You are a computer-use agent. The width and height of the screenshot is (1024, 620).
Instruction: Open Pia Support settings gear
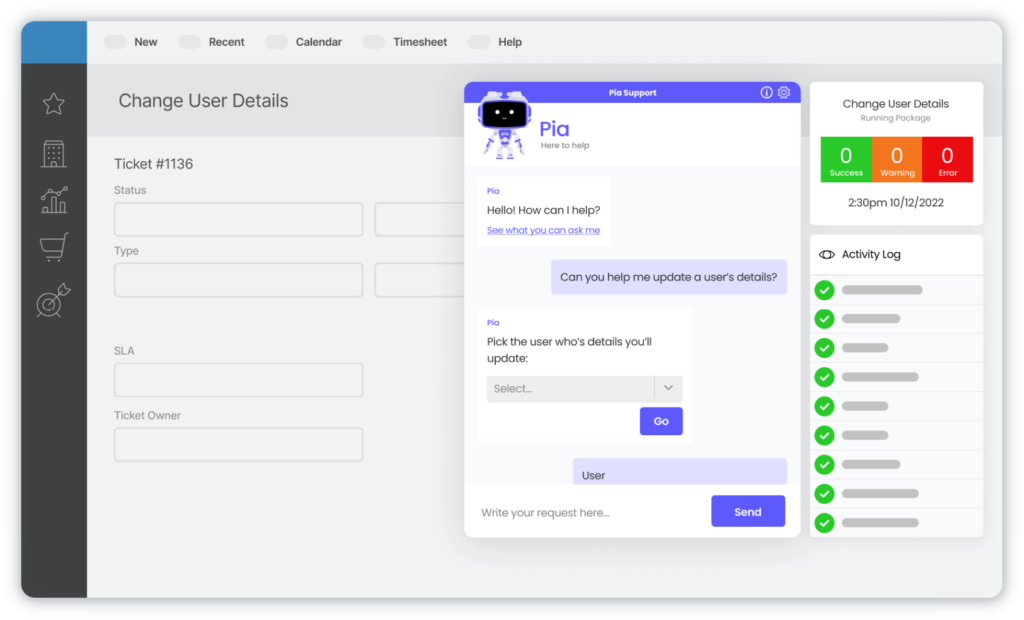point(784,93)
